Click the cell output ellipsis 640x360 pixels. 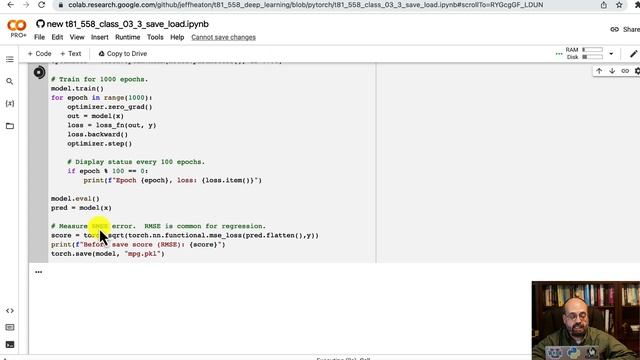(x=38, y=272)
